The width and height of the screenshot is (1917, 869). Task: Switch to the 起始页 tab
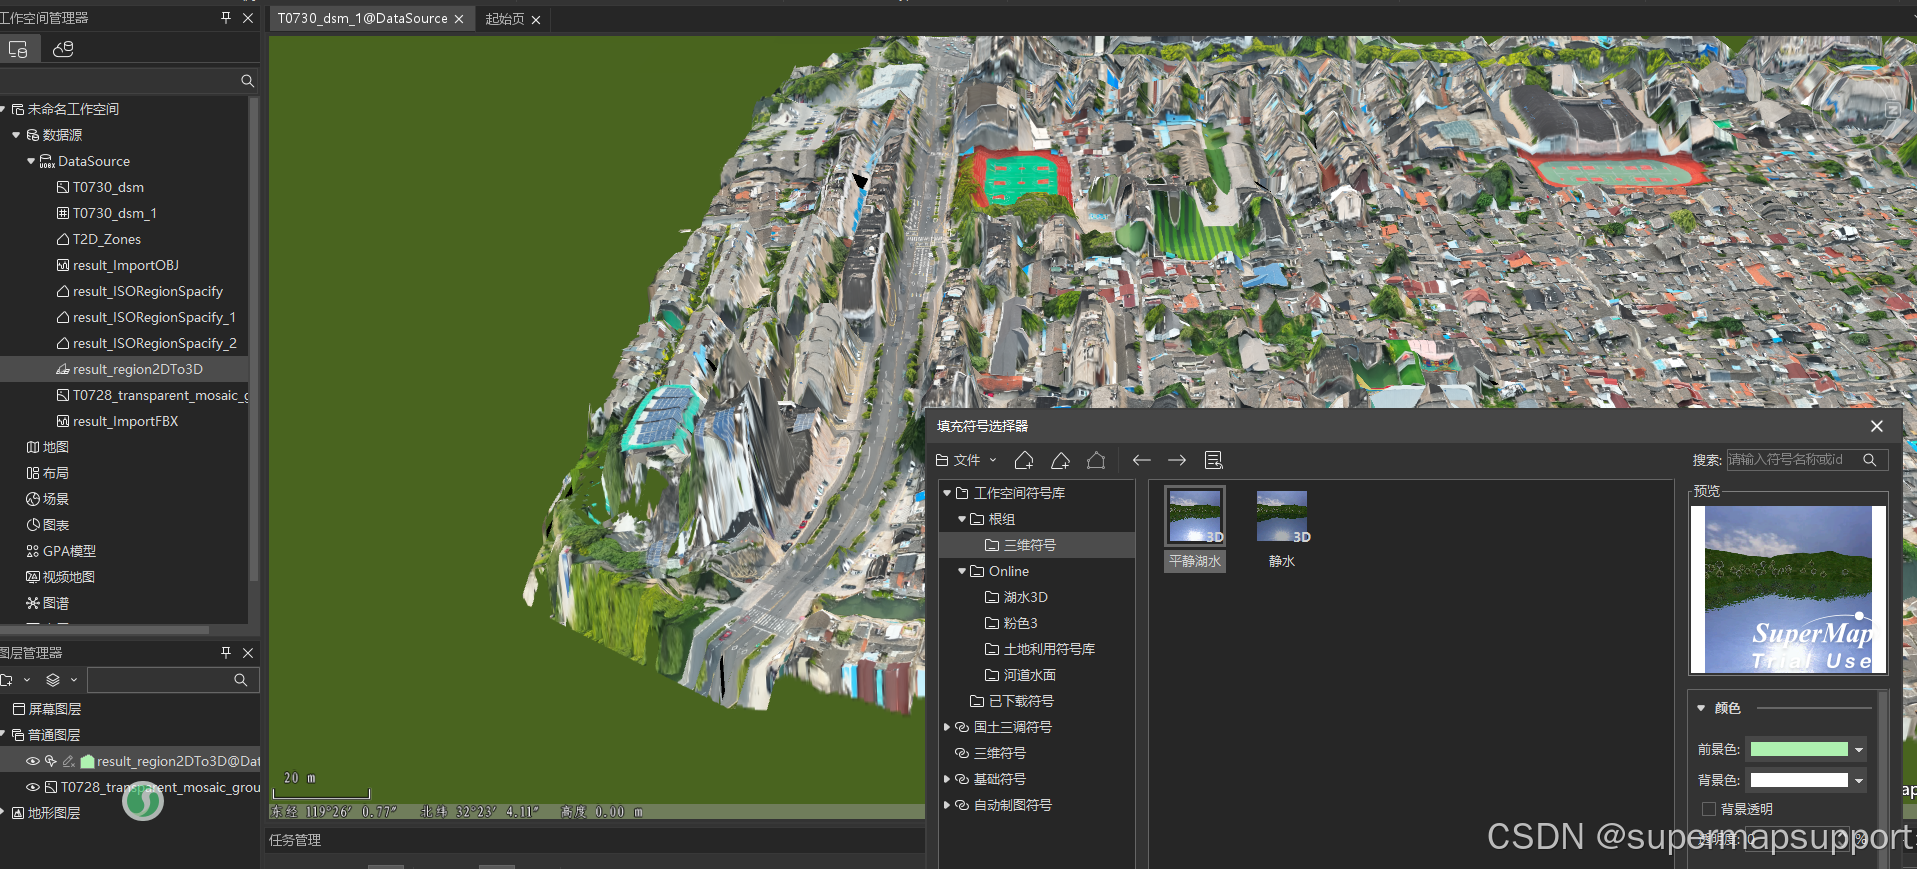click(505, 19)
